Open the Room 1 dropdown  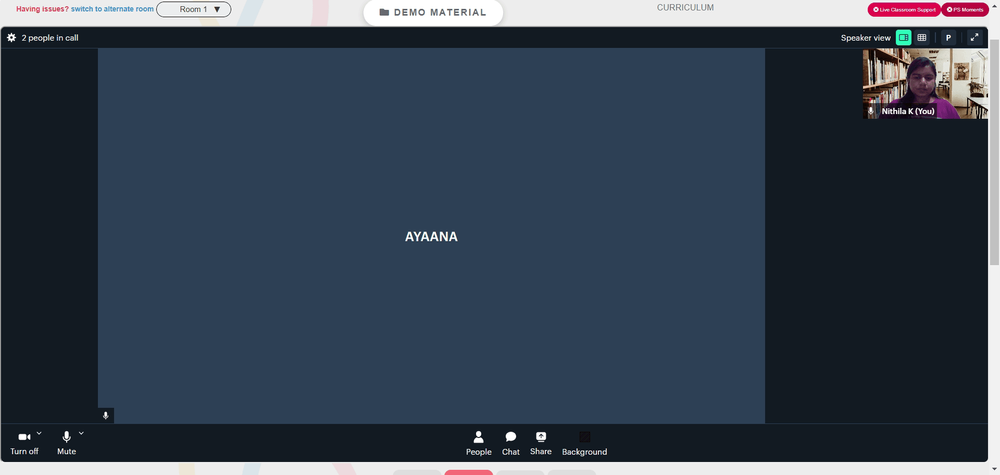[194, 10]
